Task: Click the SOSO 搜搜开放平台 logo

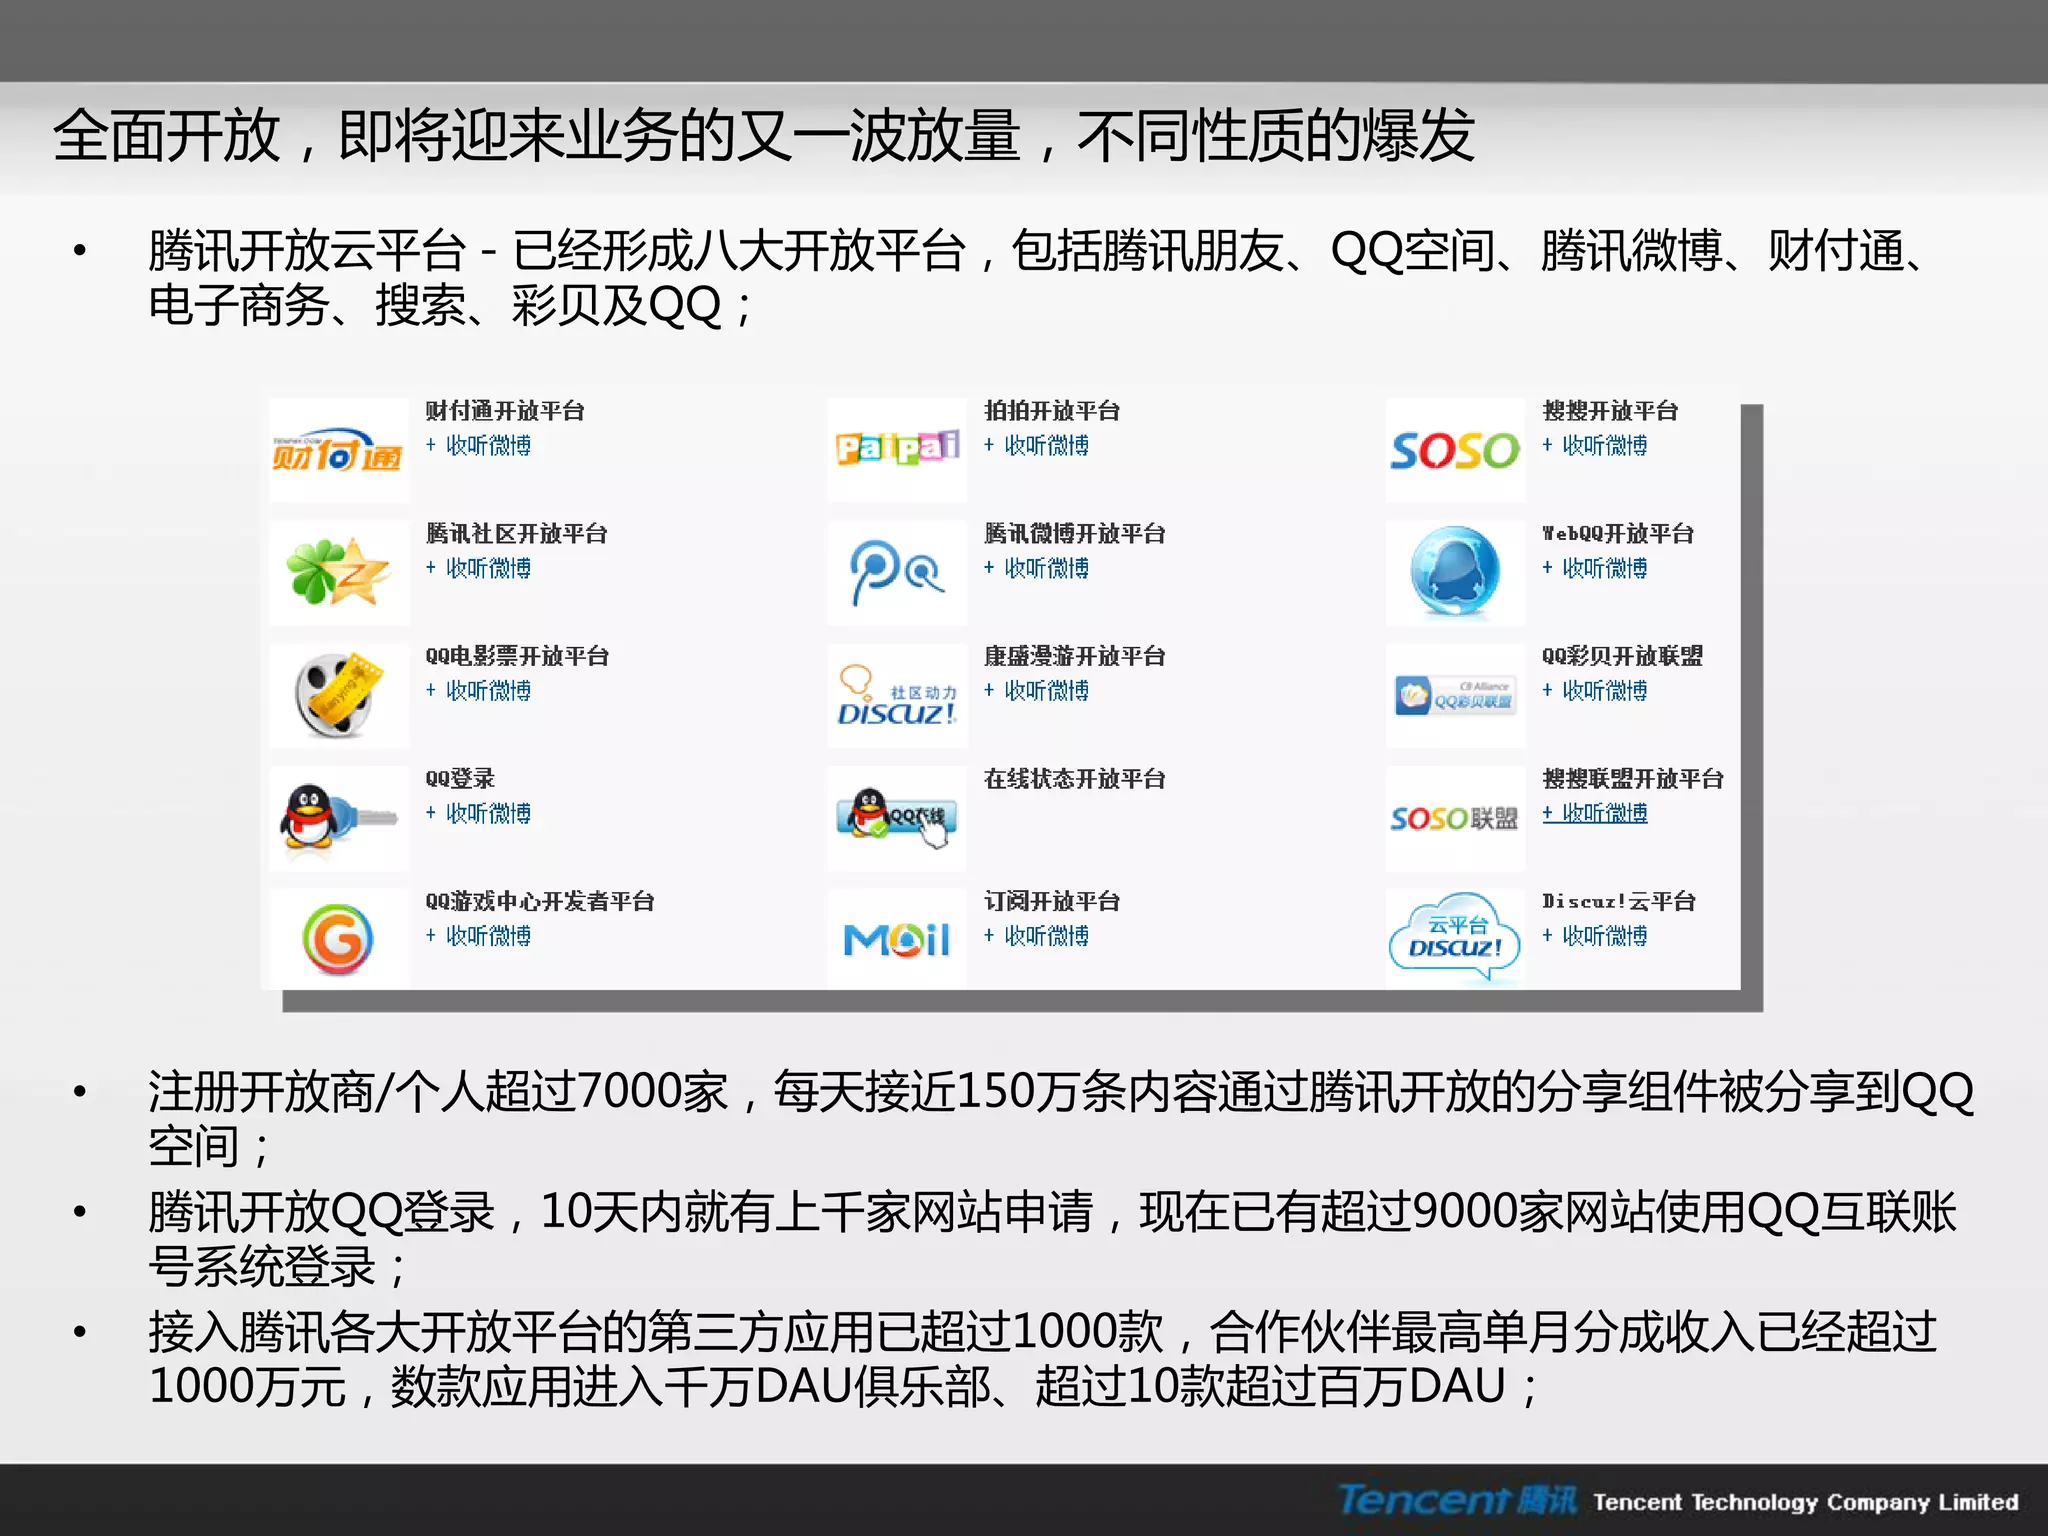Action: [1455, 451]
